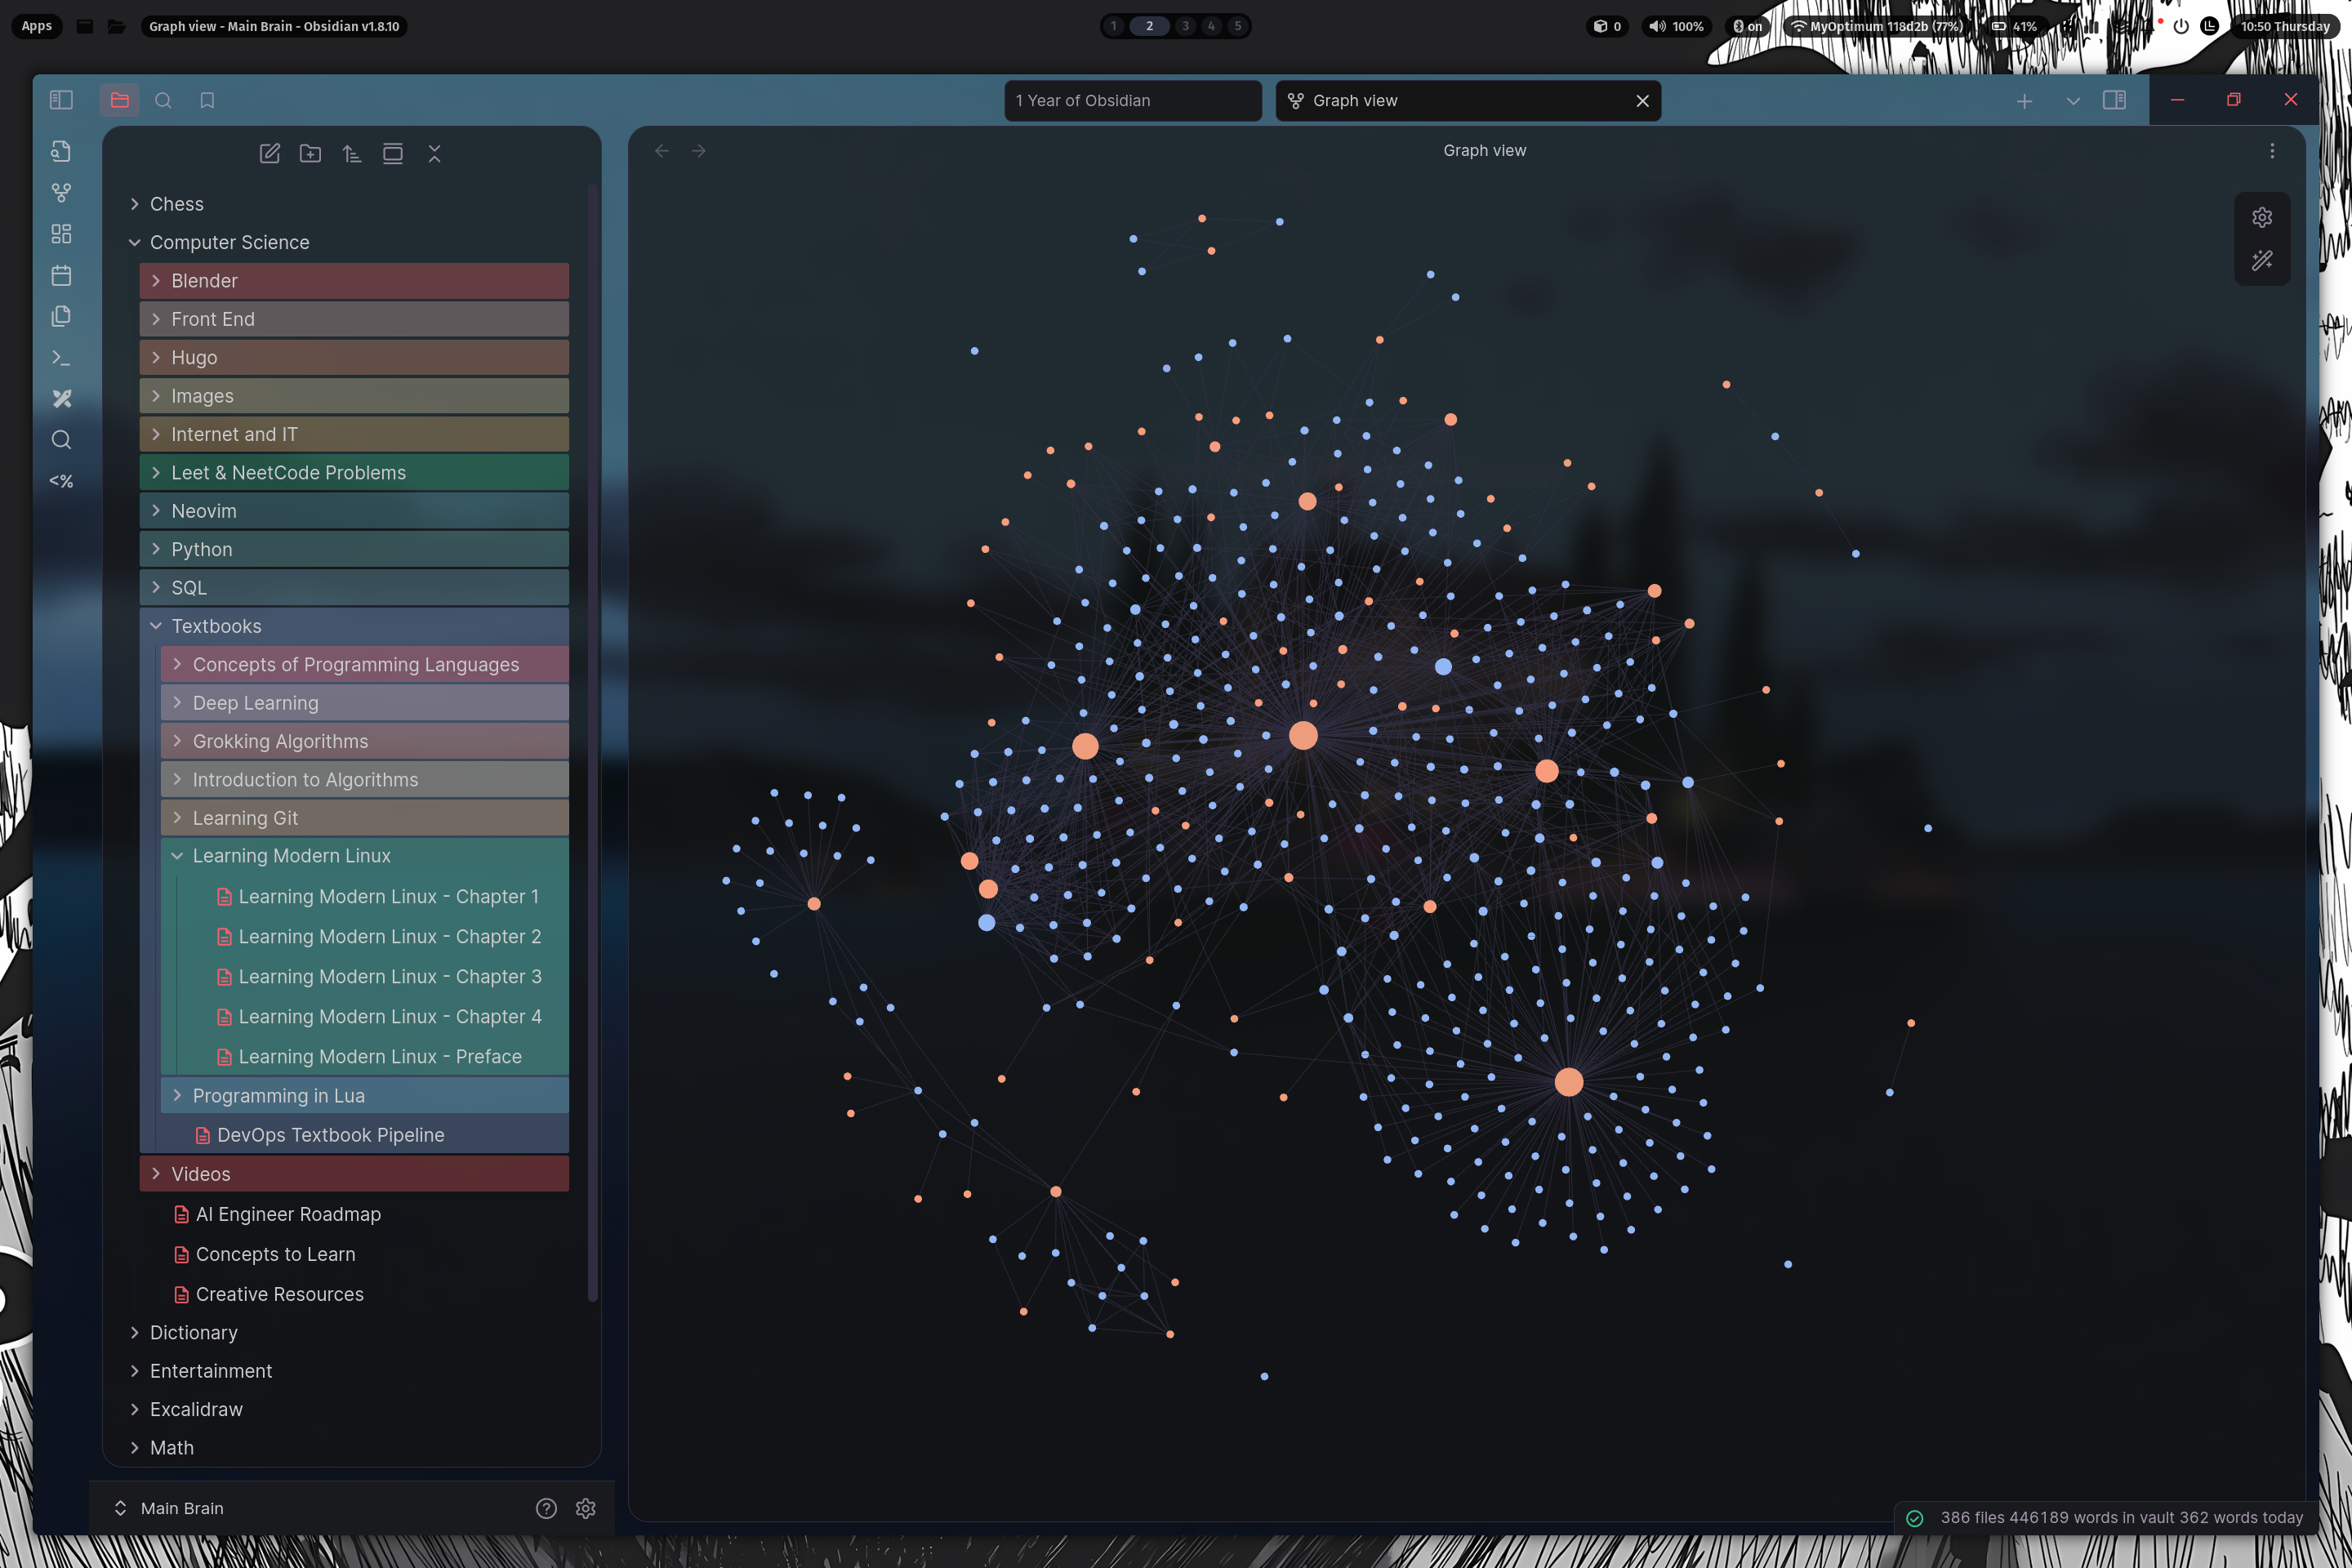Toggle the left sidebar

61,100
